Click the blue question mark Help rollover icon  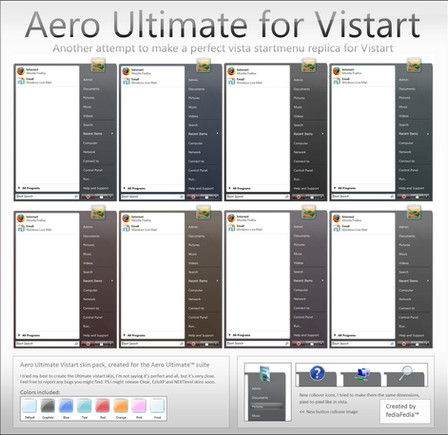317,373
